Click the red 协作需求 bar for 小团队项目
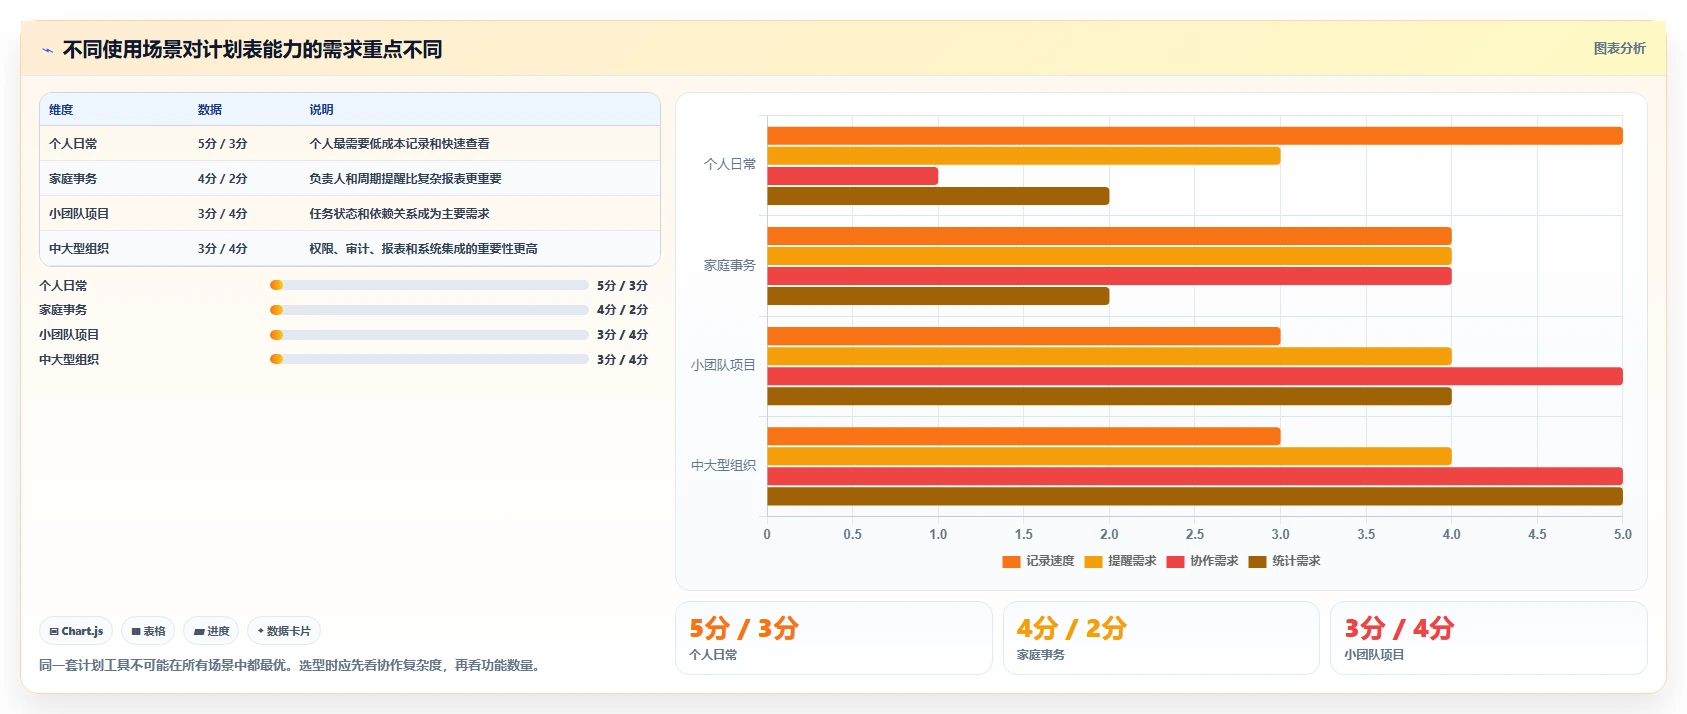1687x714 pixels. coord(1195,376)
